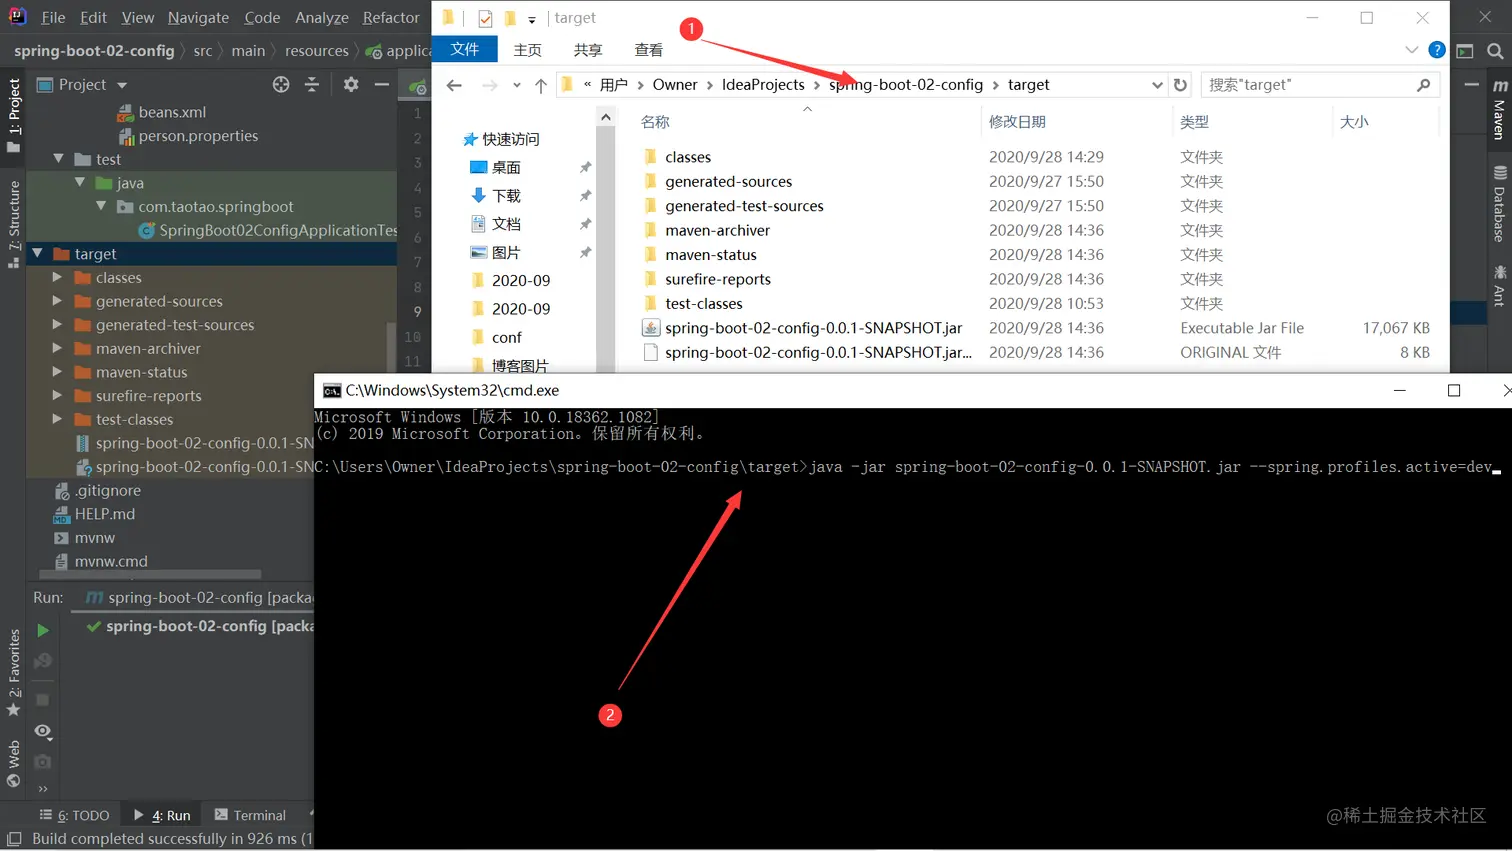This screenshot has height=851, width=1512.
Task: Click 用户 in Explorer breadcrumb
Action: 614,85
